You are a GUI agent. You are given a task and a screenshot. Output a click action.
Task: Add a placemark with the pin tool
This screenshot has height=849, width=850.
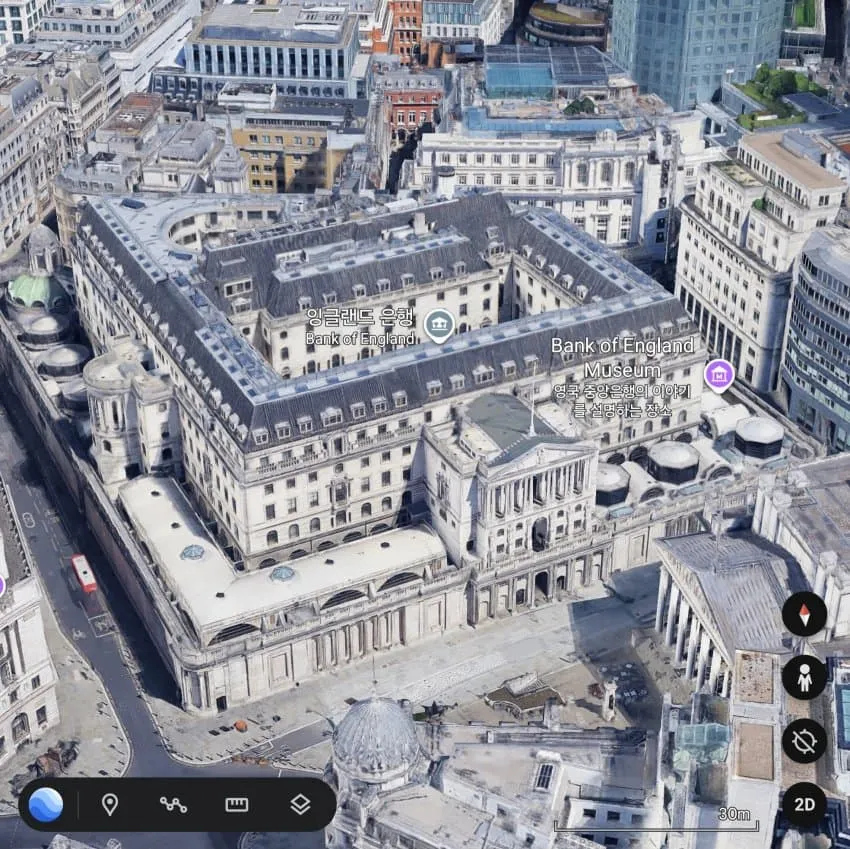click(110, 805)
